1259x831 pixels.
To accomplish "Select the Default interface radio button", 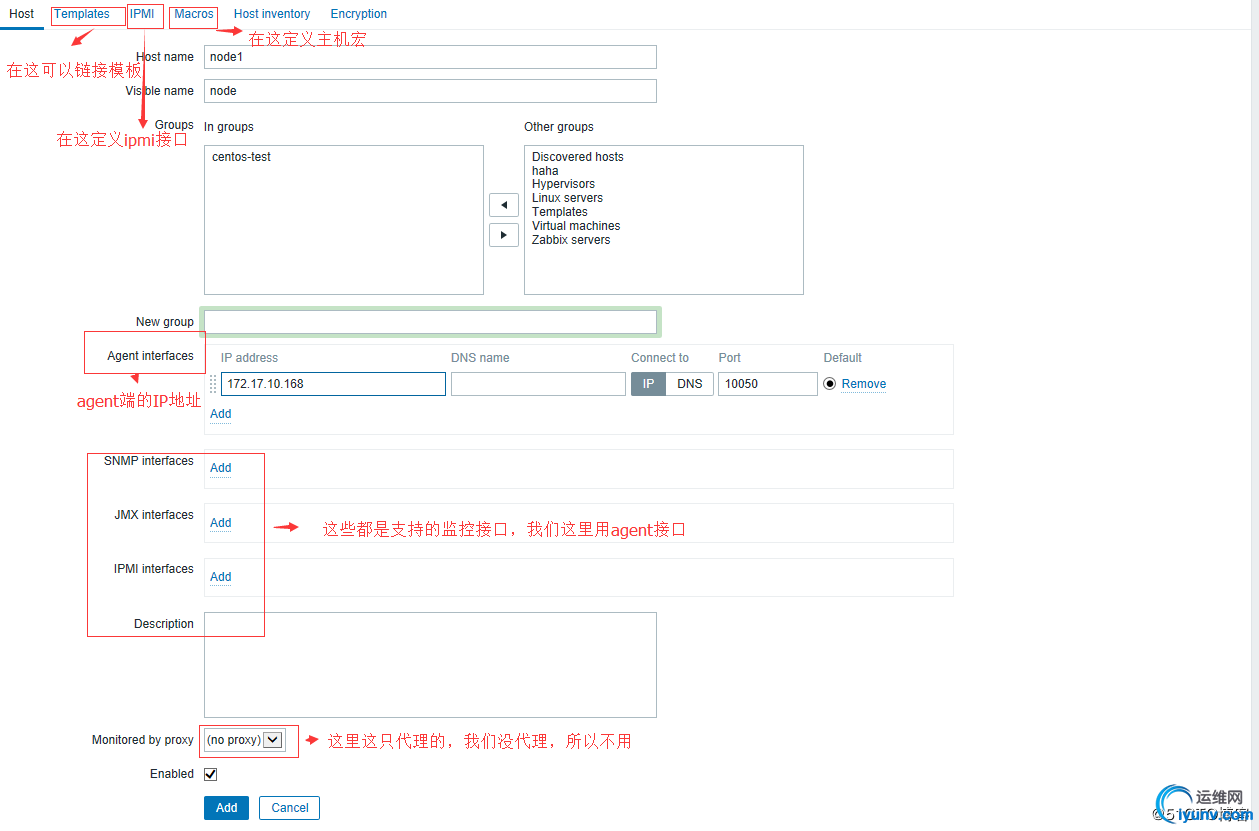I will (829, 384).
